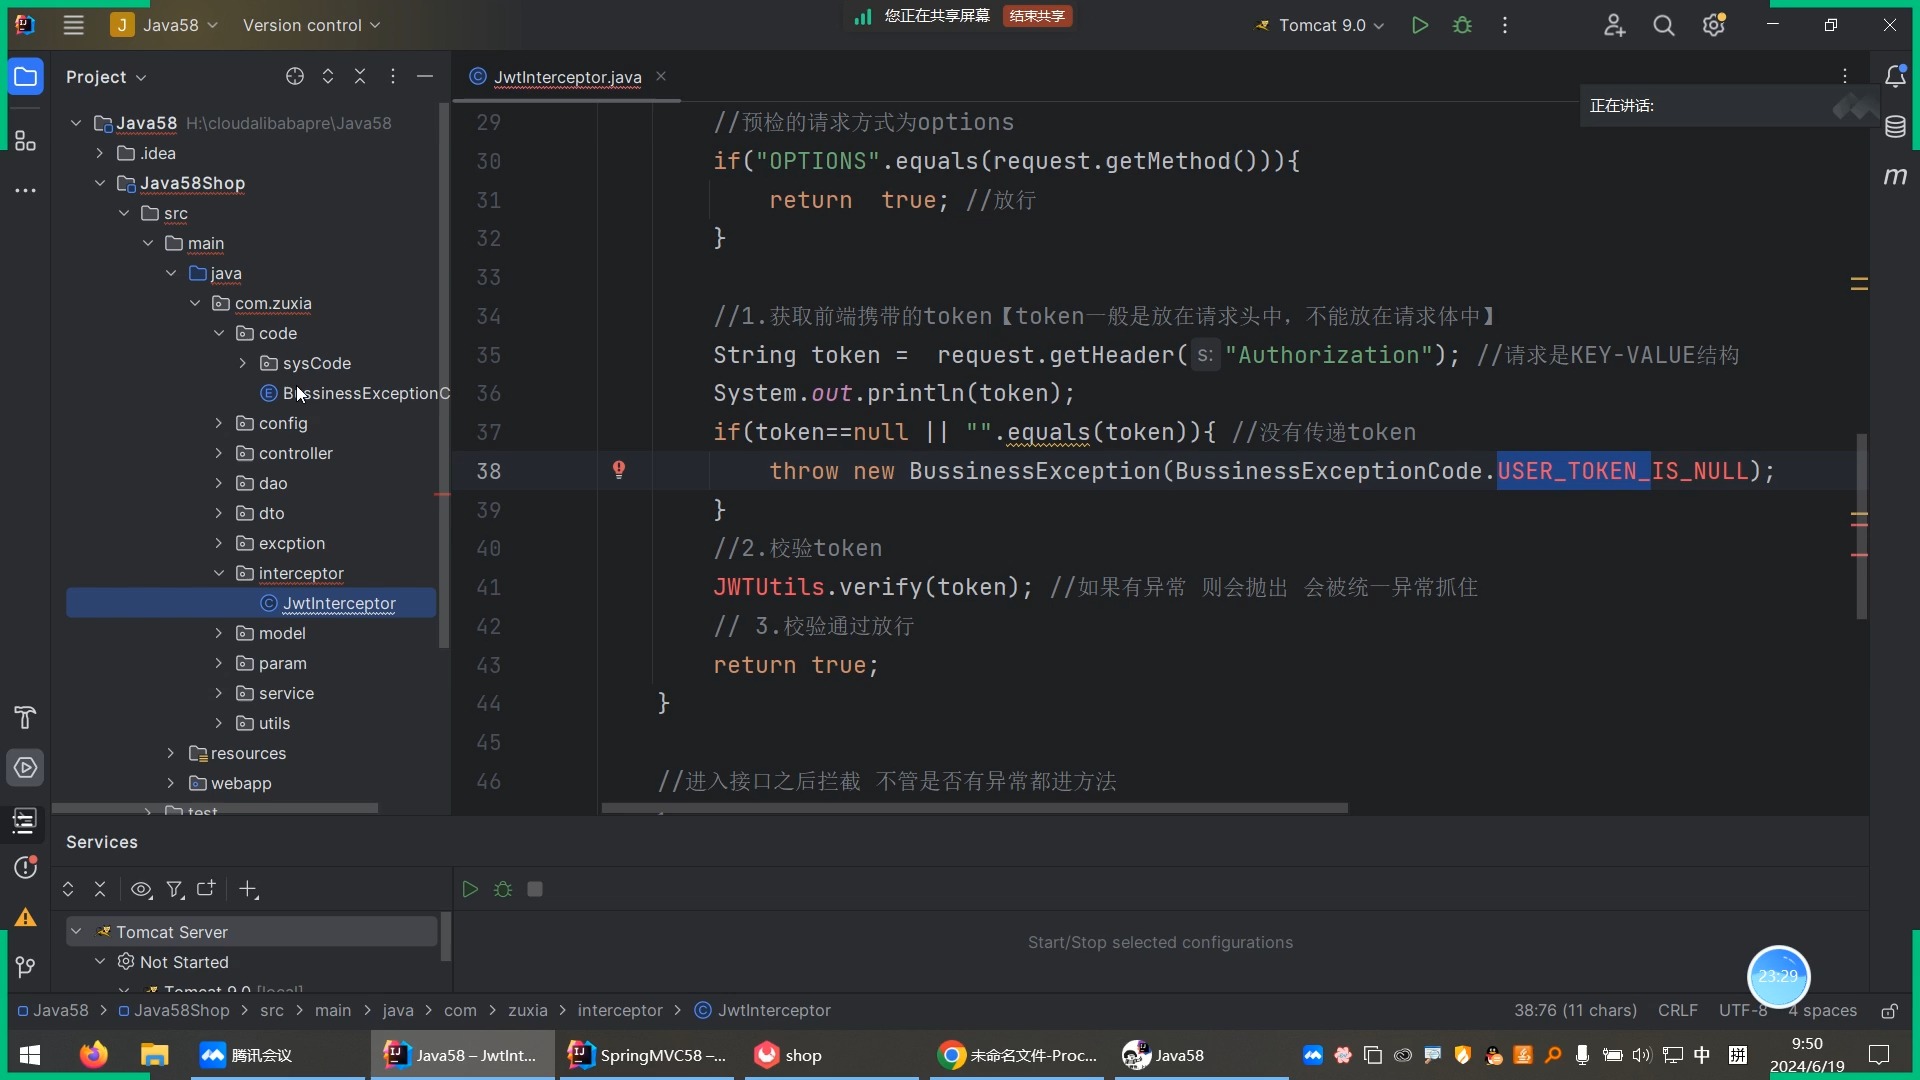Open more run actions kebab menu

pos(1505,25)
